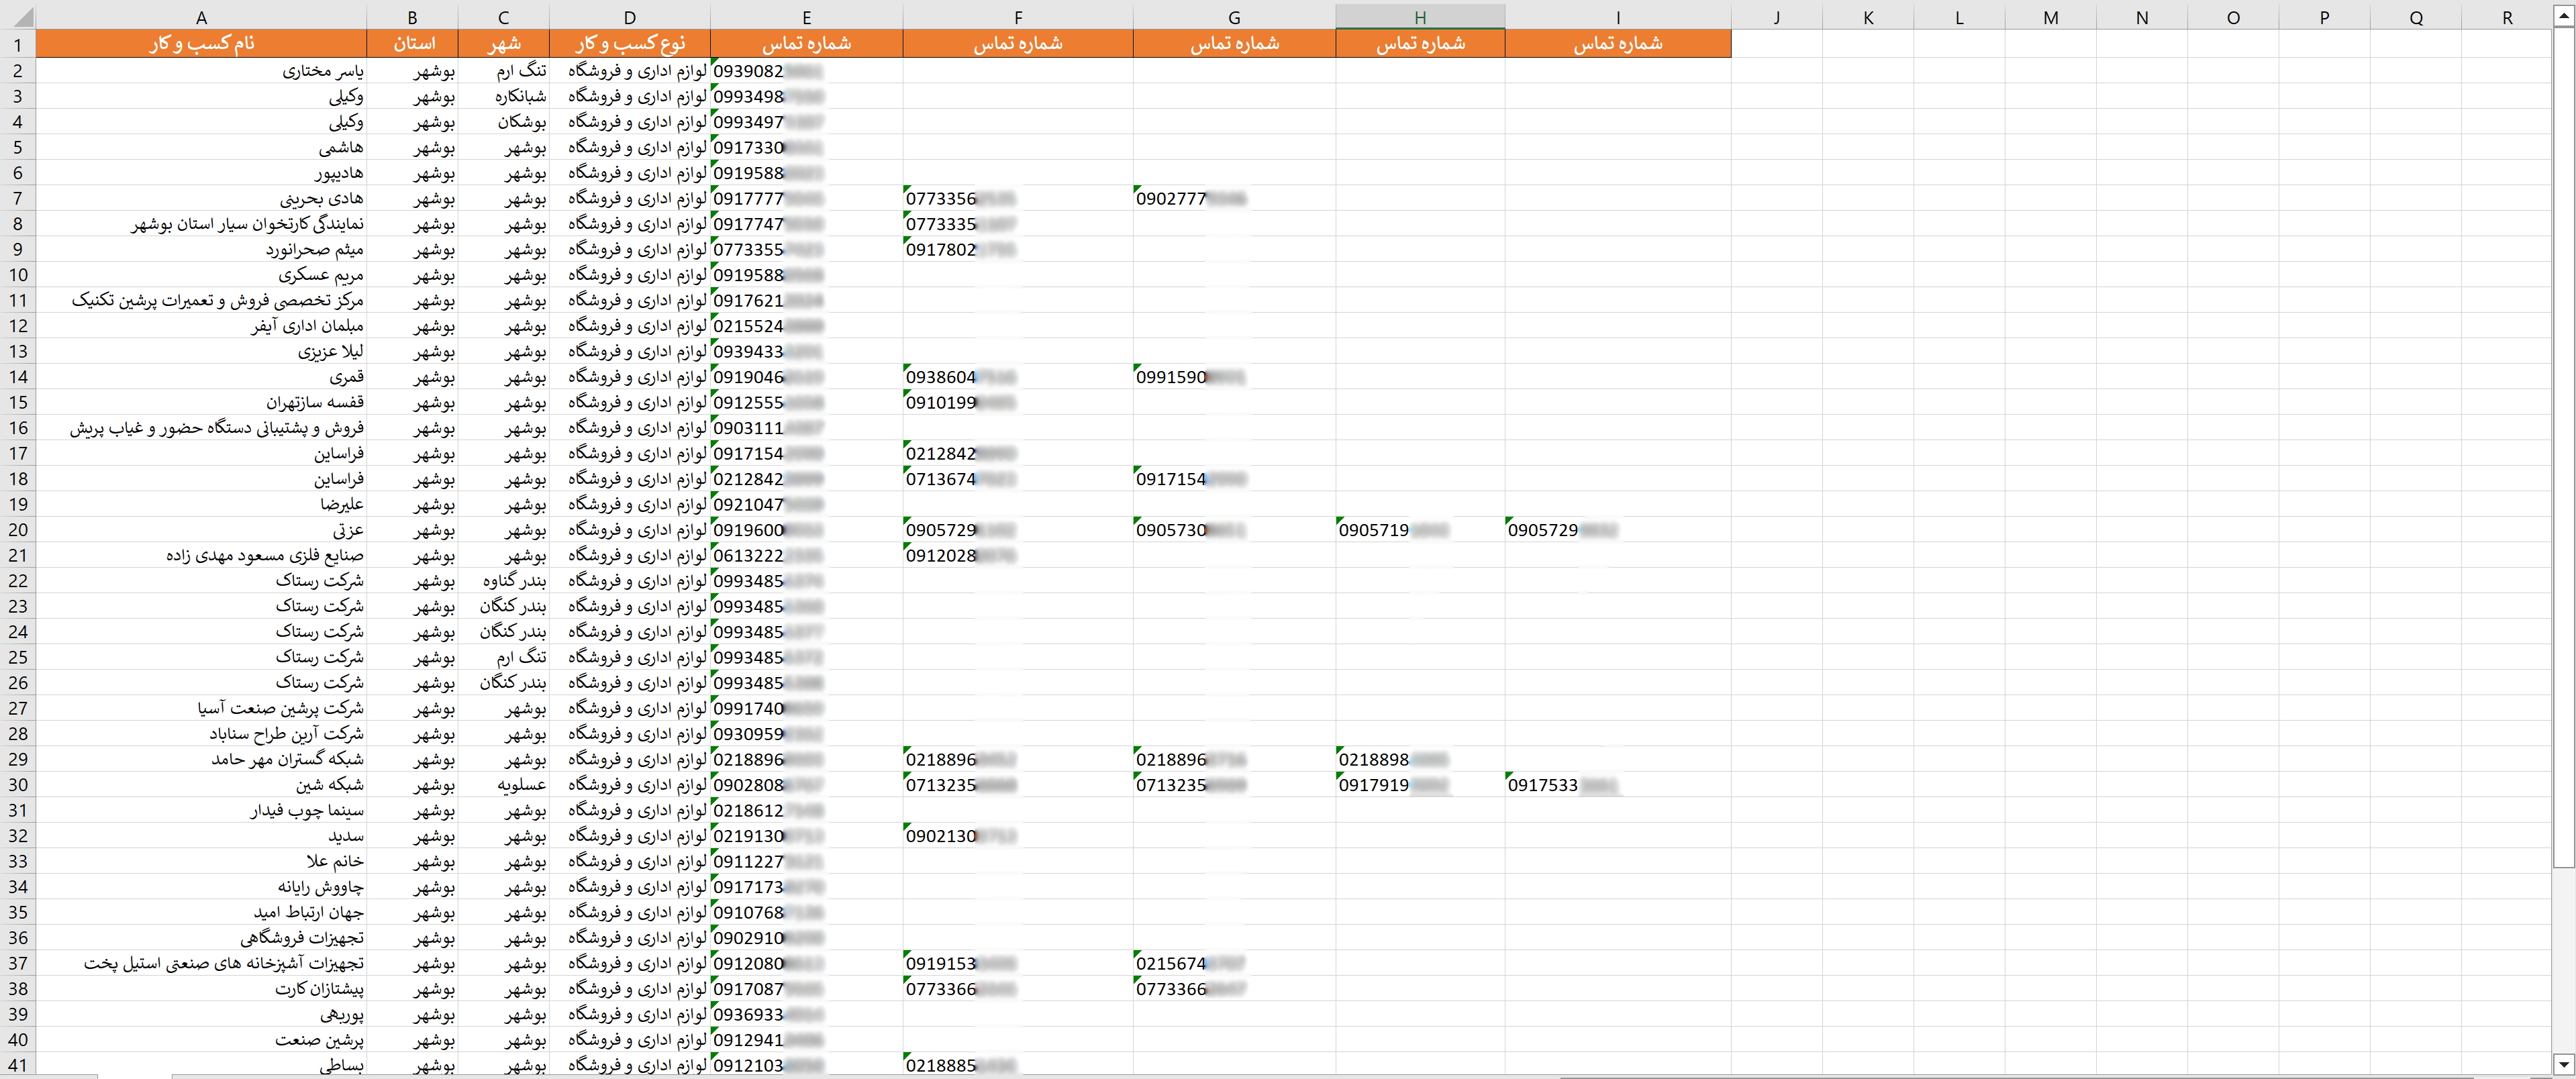Click cell 'مبلمان اداری آیفر'
Screen dimensions: 2576x1079
coord(201,326)
